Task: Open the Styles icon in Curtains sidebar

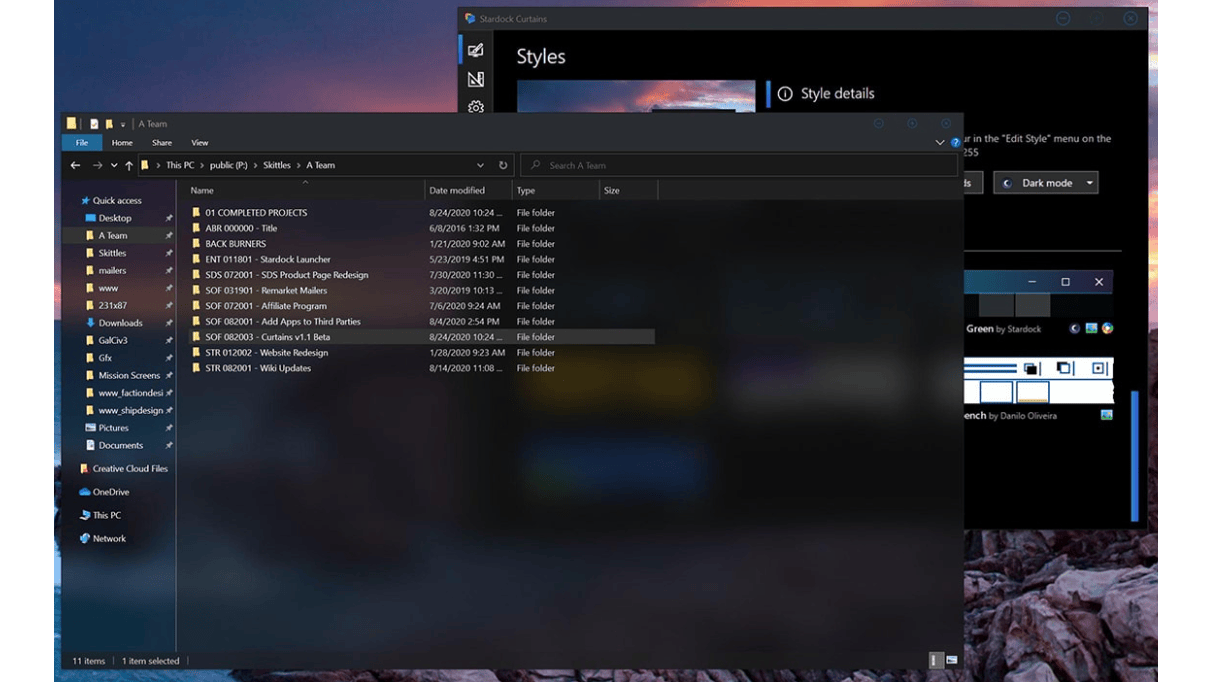Action: click(476, 50)
